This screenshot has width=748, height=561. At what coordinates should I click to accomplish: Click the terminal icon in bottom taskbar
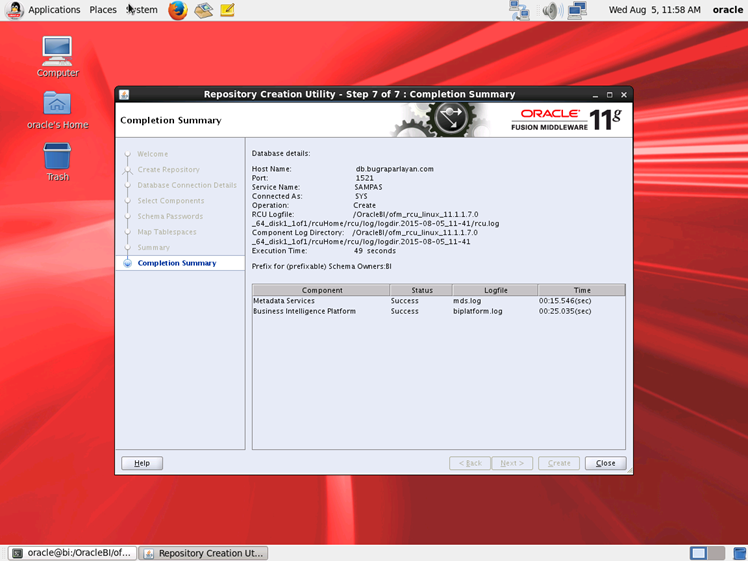click(17, 553)
